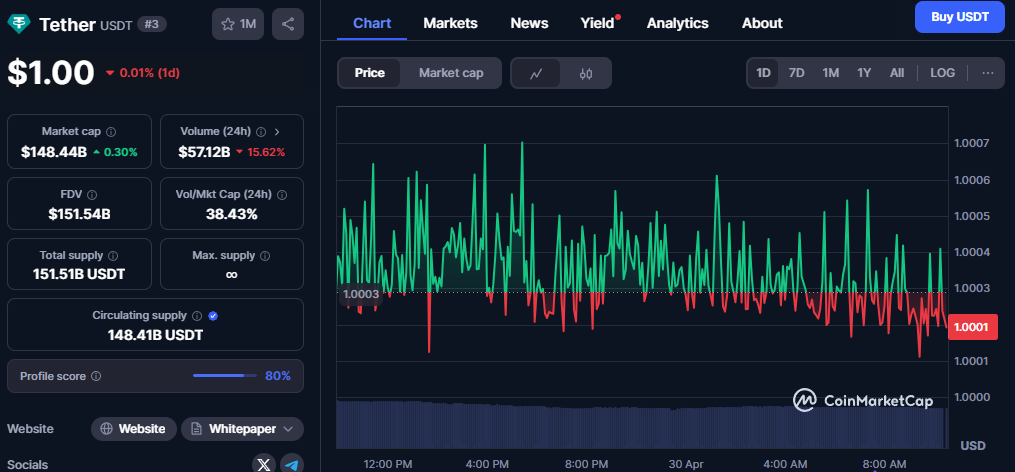1015x472 pixels.
Task: Open the Tether Website link
Action: pyautogui.click(x=134, y=429)
